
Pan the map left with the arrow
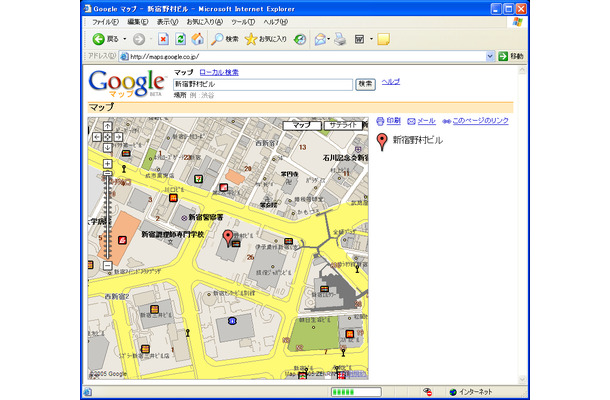[x=97, y=137]
